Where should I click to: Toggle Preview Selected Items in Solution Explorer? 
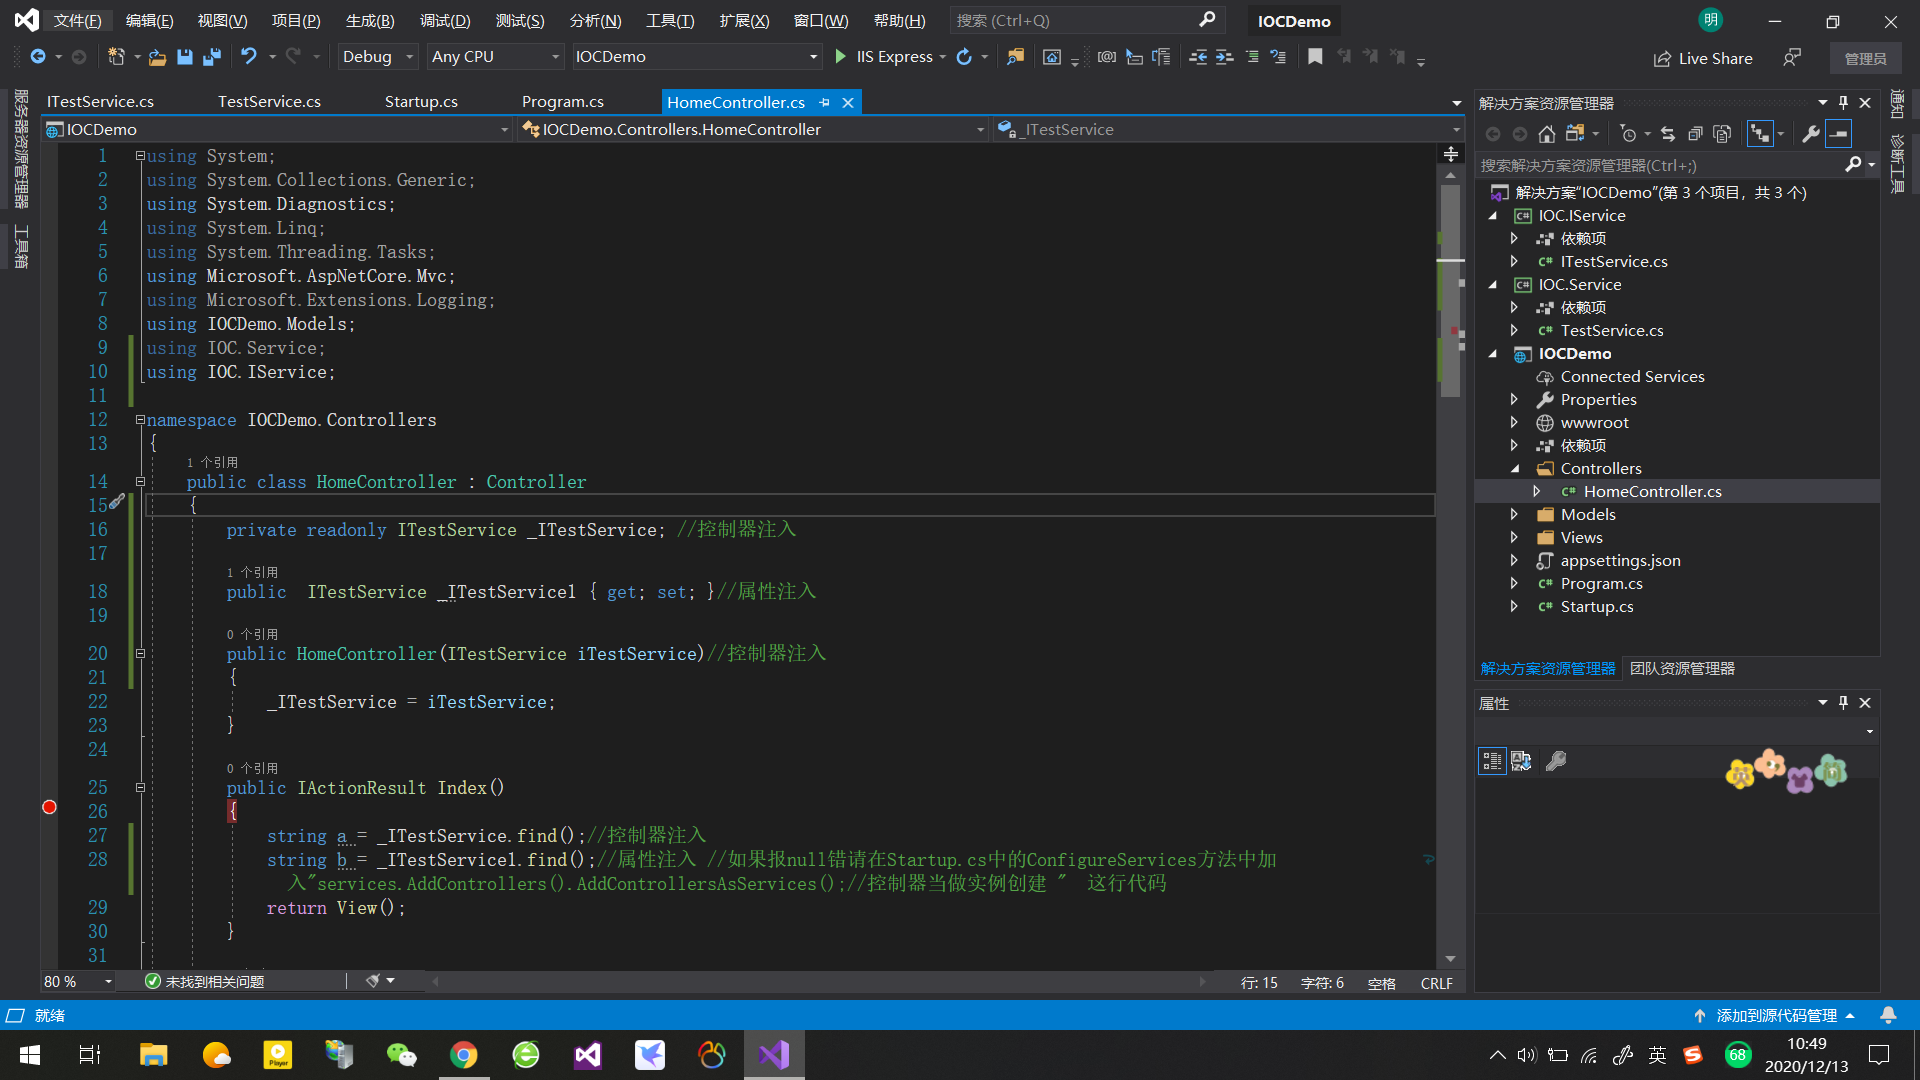[1838, 134]
